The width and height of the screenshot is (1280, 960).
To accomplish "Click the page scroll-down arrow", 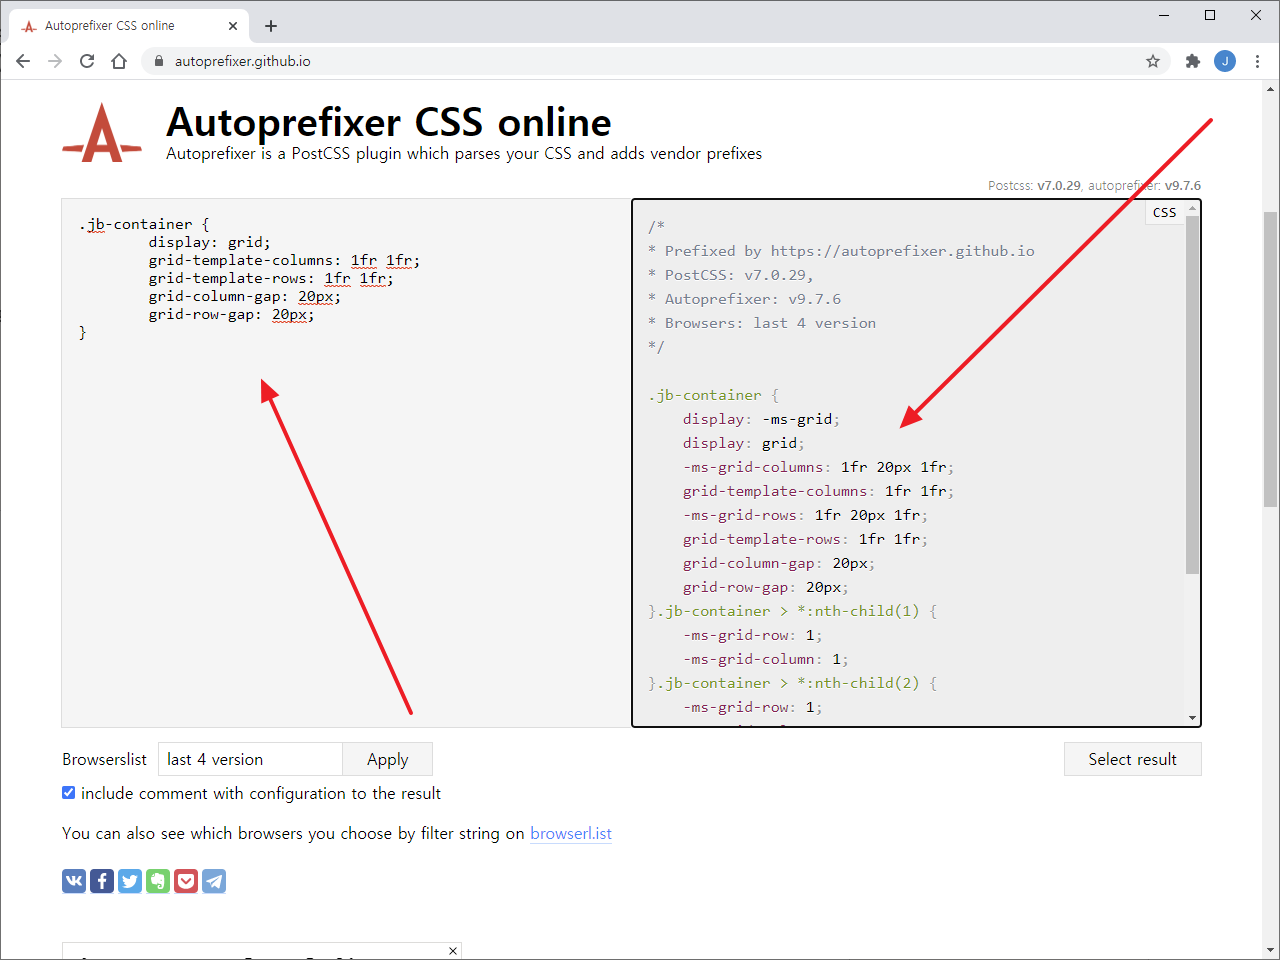I will 1270,951.
